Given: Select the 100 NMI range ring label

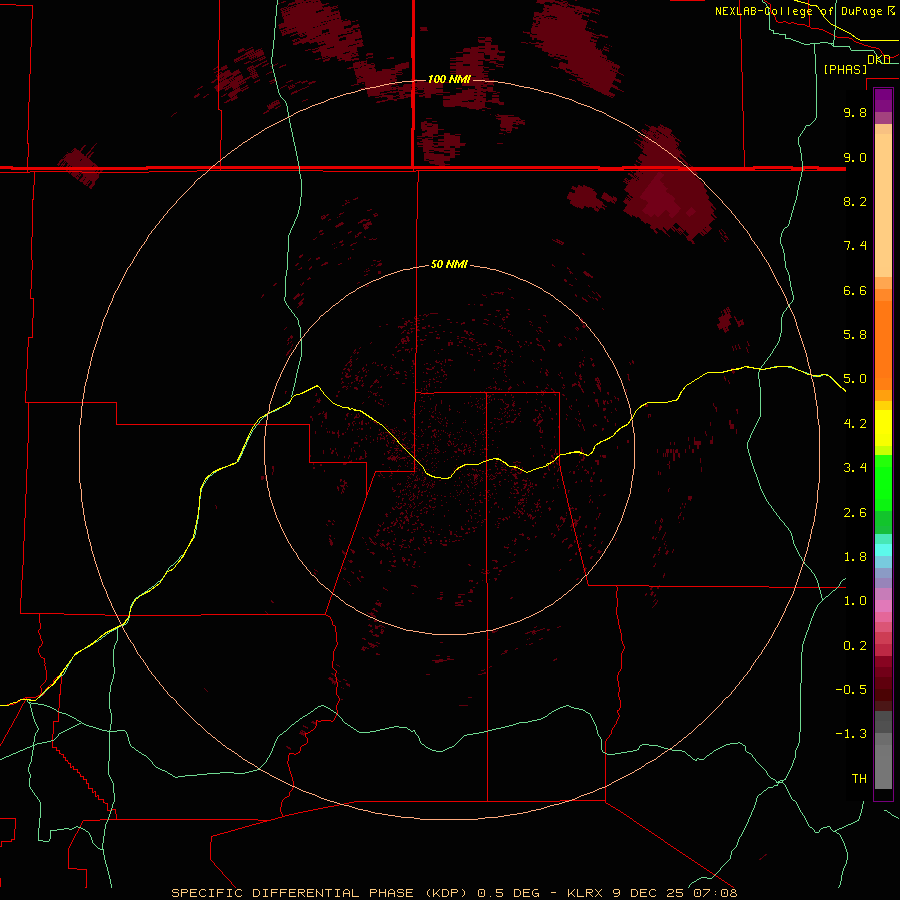Looking at the screenshot, I should 449,79.
